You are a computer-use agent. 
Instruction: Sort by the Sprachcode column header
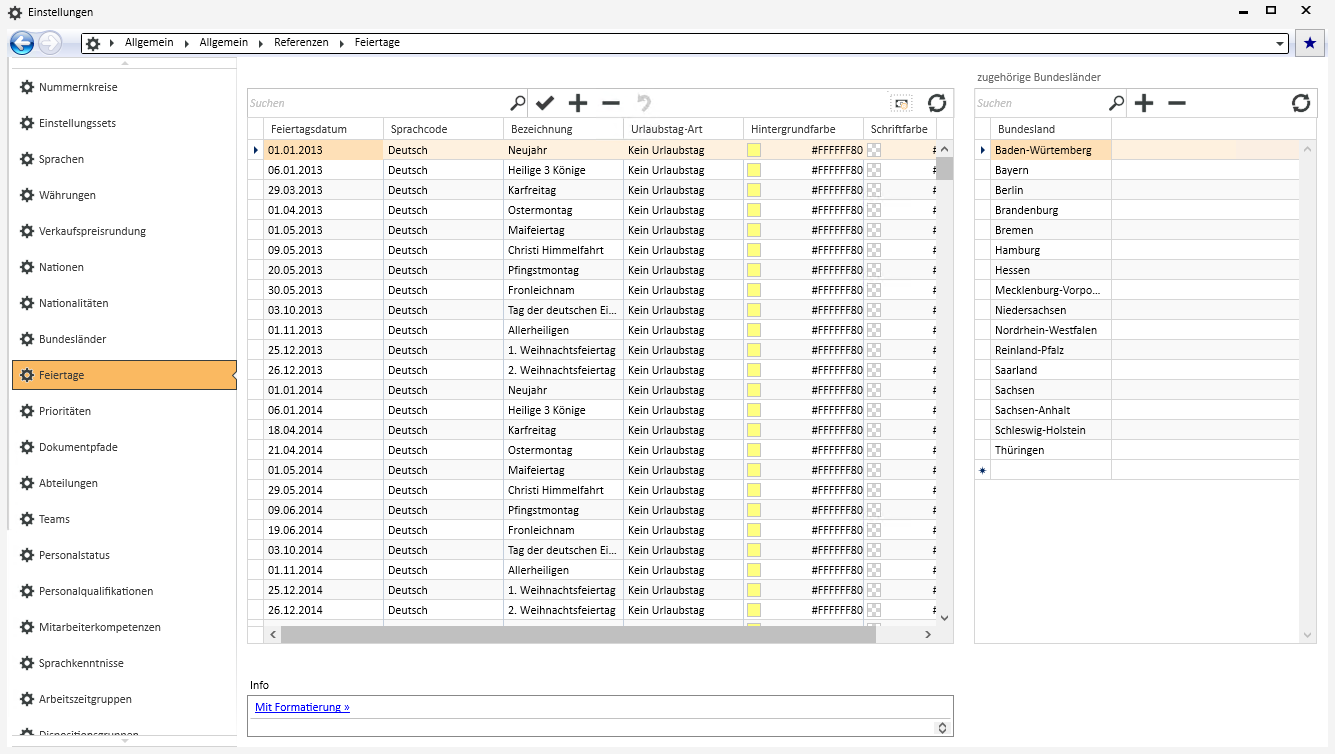pos(444,129)
